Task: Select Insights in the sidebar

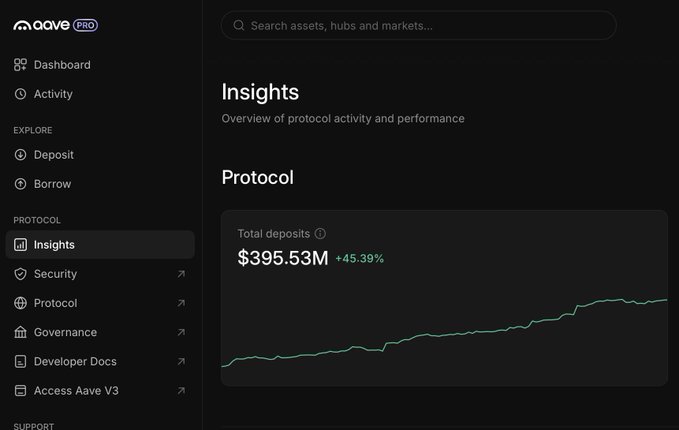Action: click(x=100, y=245)
